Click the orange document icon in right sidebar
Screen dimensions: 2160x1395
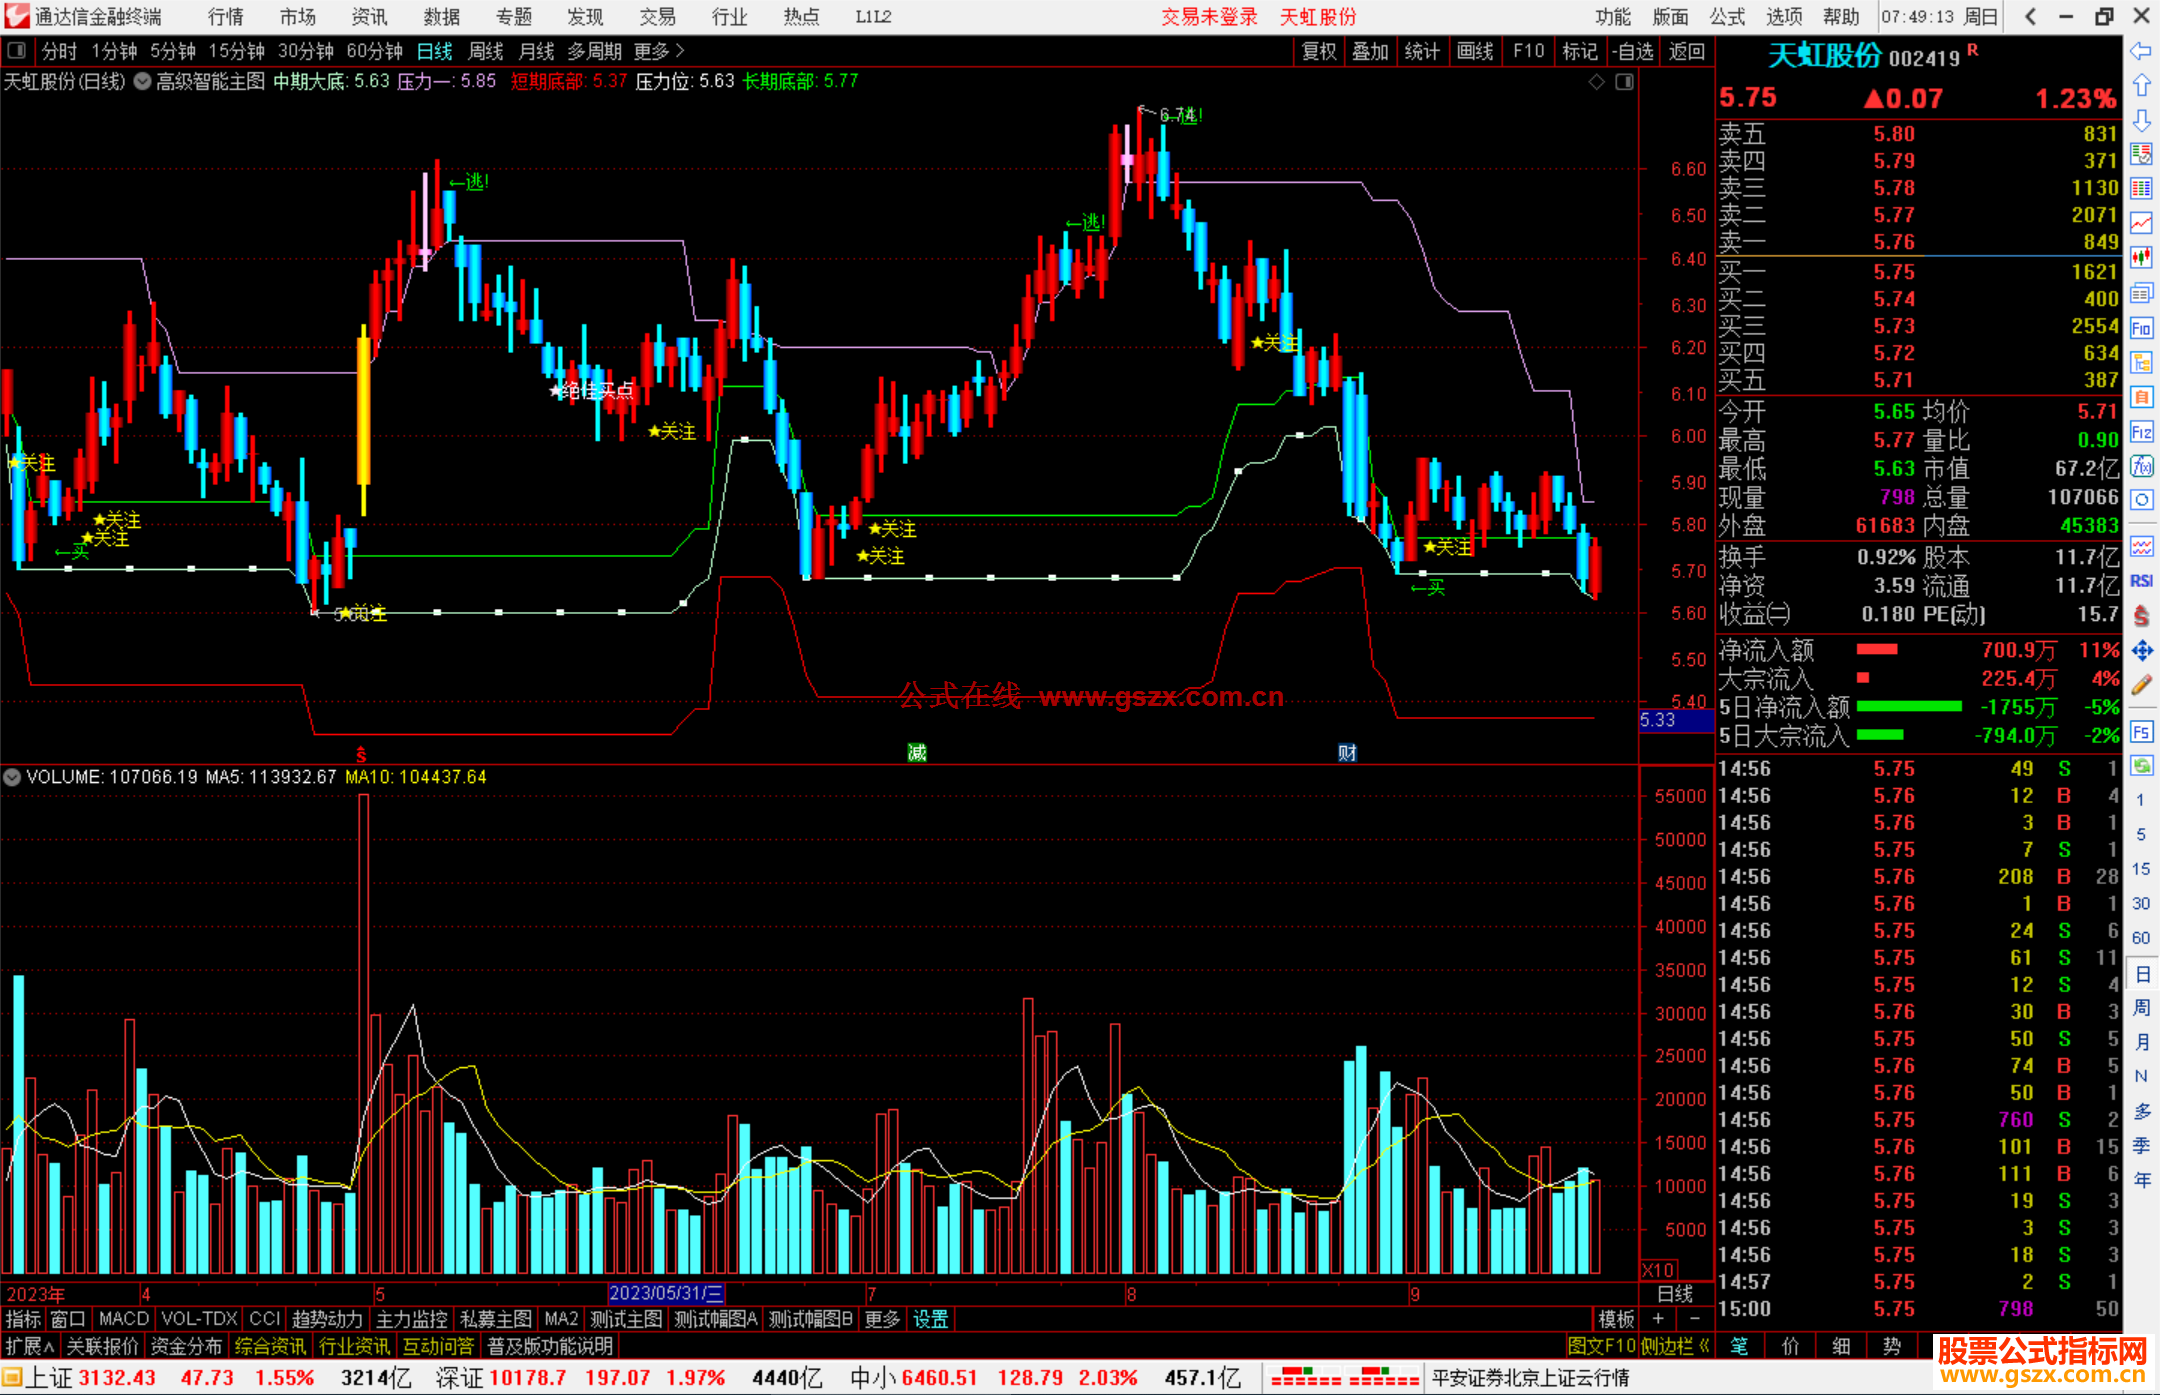(x=2141, y=397)
